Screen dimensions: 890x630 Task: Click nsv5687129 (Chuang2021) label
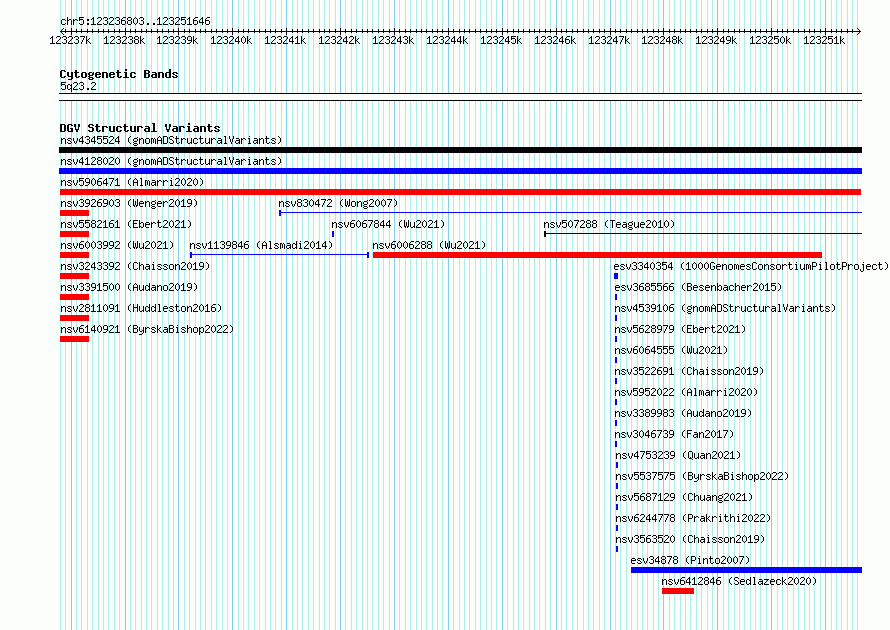(684, 497)
